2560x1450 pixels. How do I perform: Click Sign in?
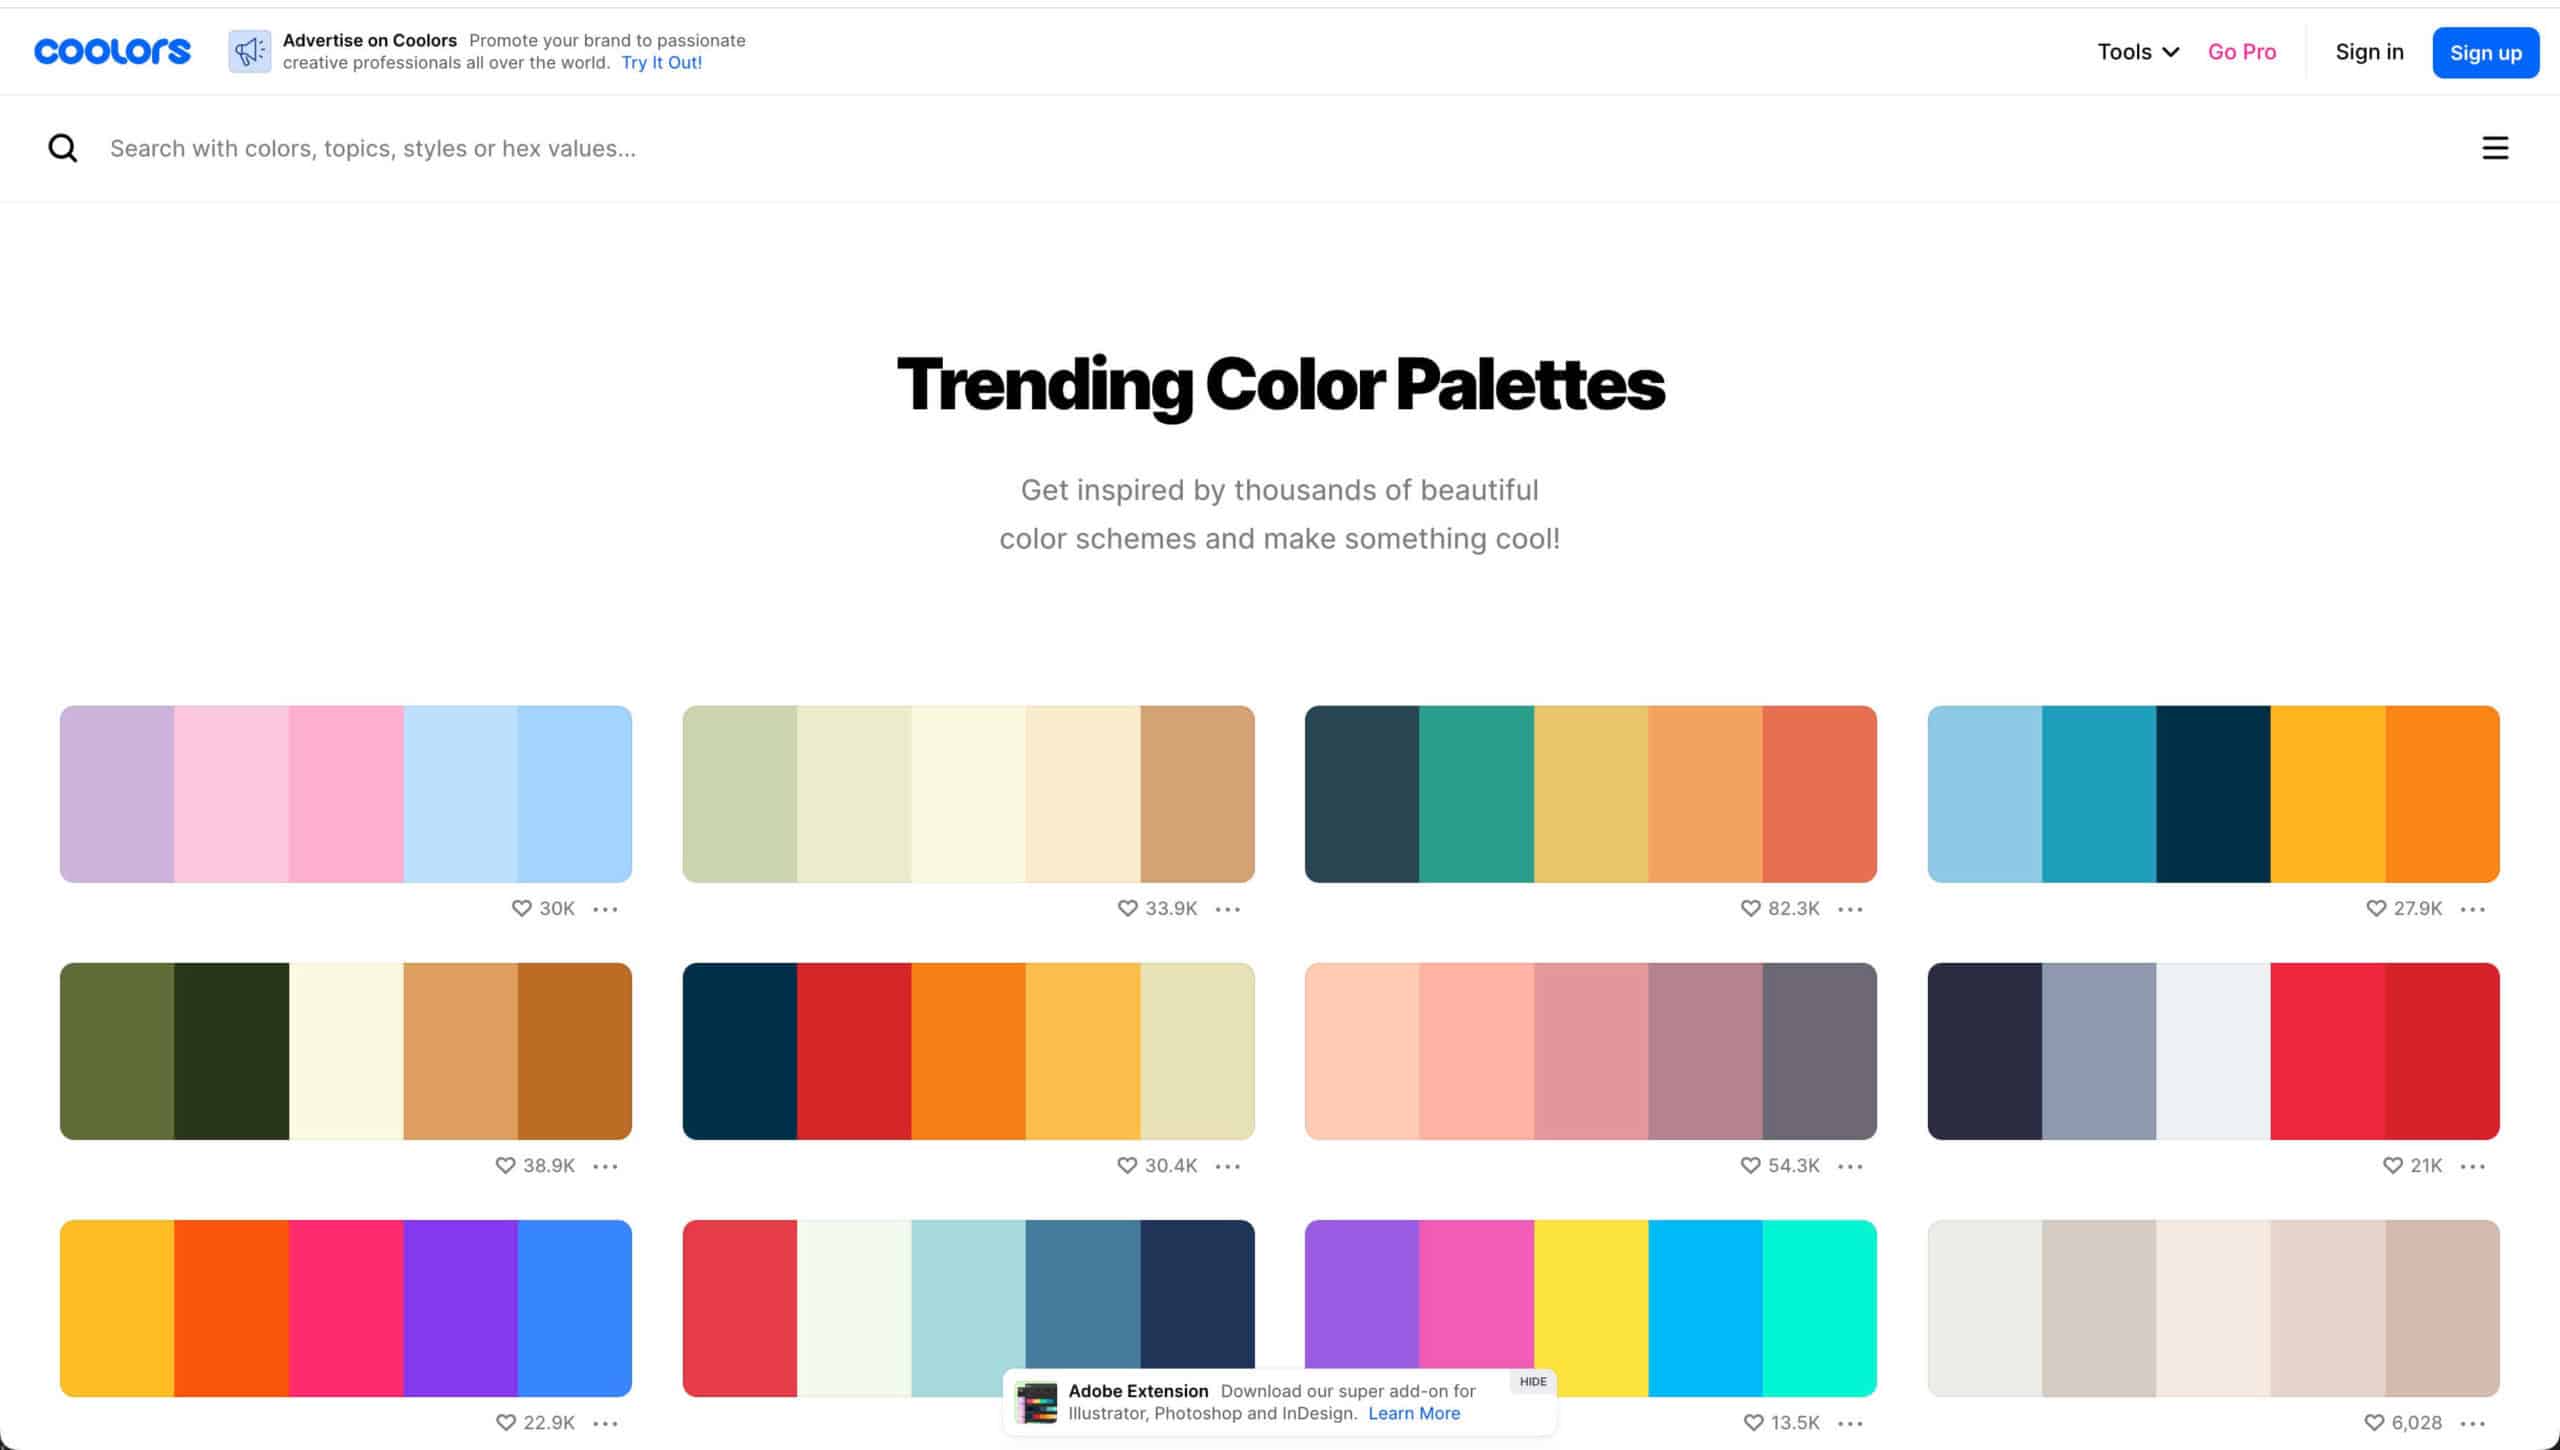(x=2369, y=52)
